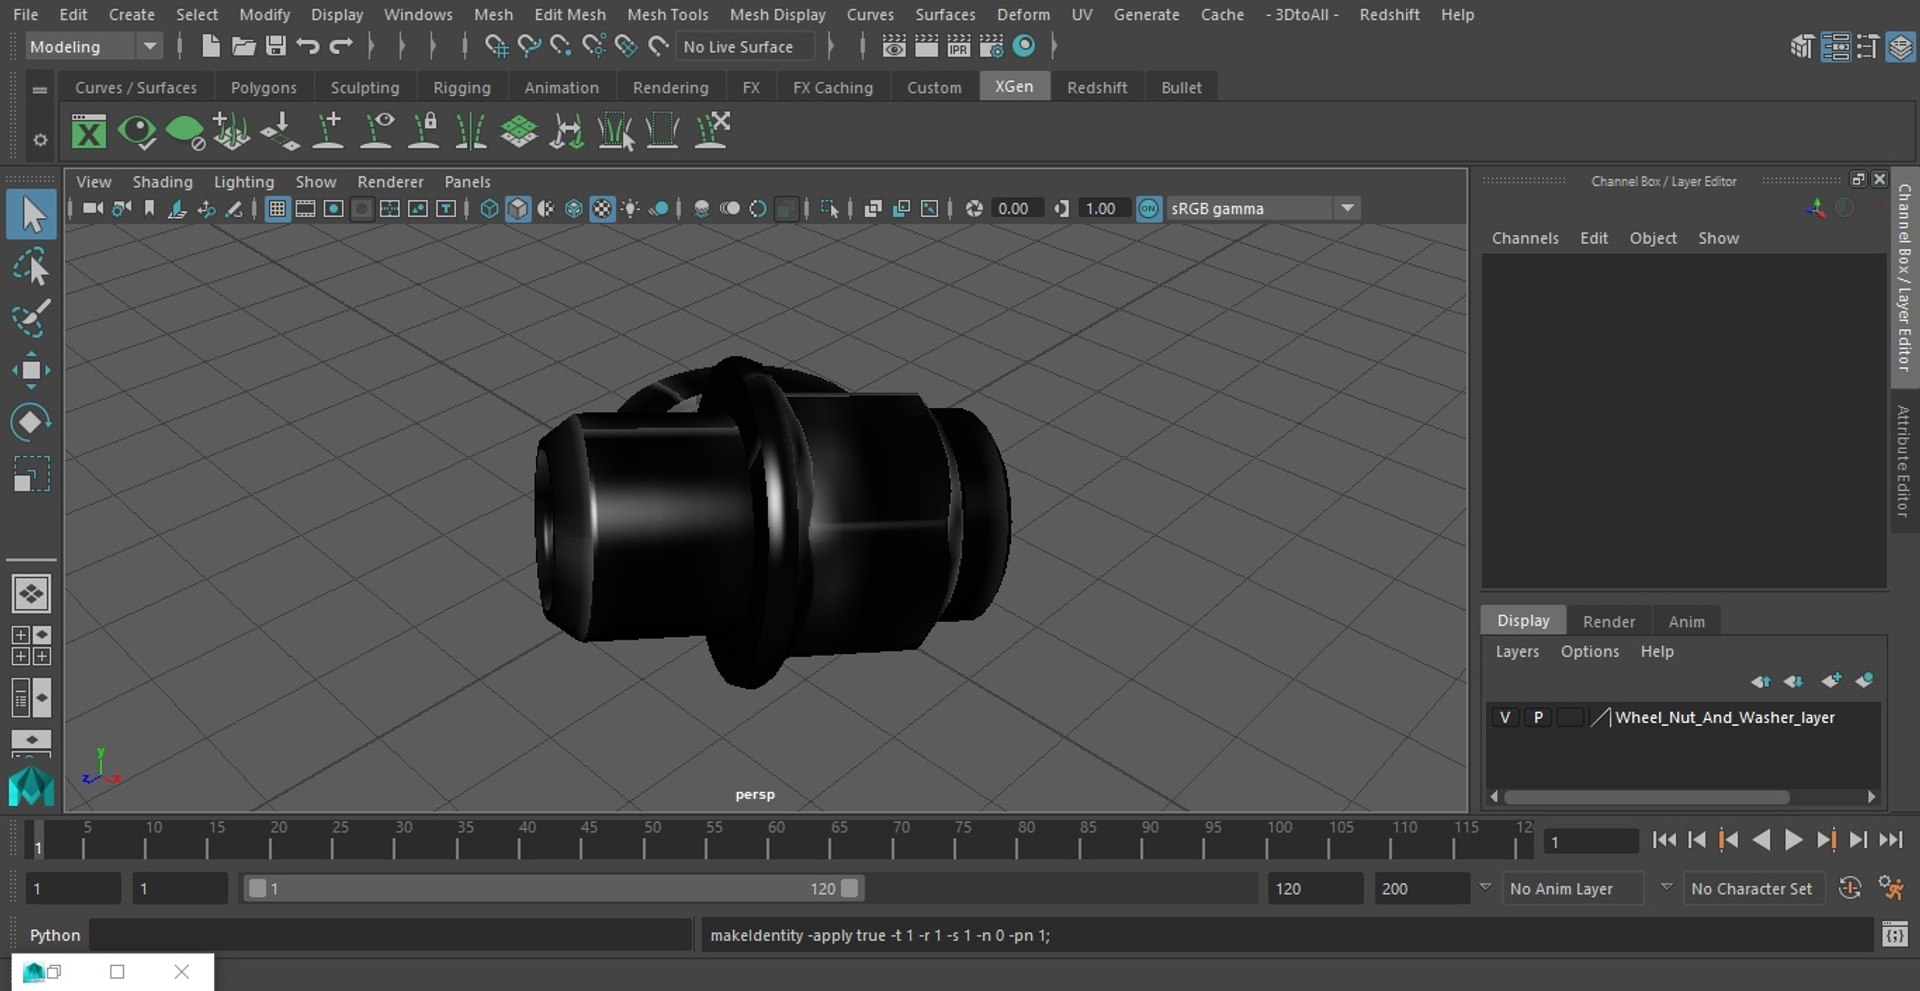Activate the Paint selection tool

(x=31, y=318)
